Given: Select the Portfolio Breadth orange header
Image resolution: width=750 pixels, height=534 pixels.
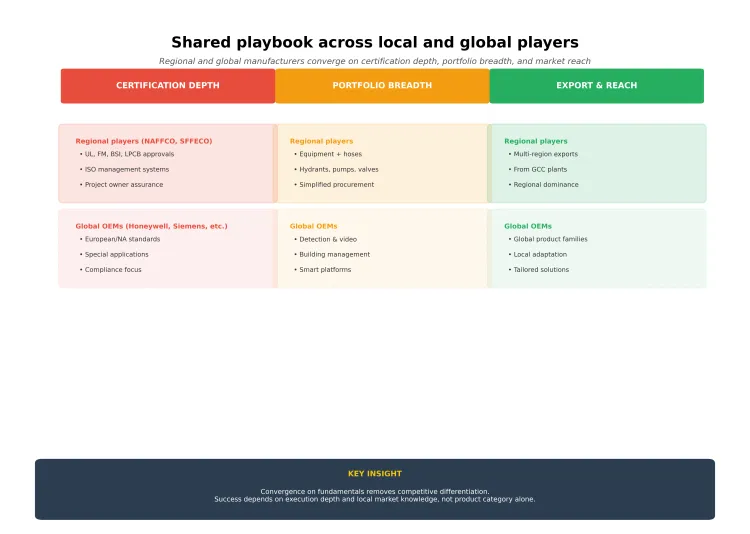Looking at the screenshot, I should [382, 86].
